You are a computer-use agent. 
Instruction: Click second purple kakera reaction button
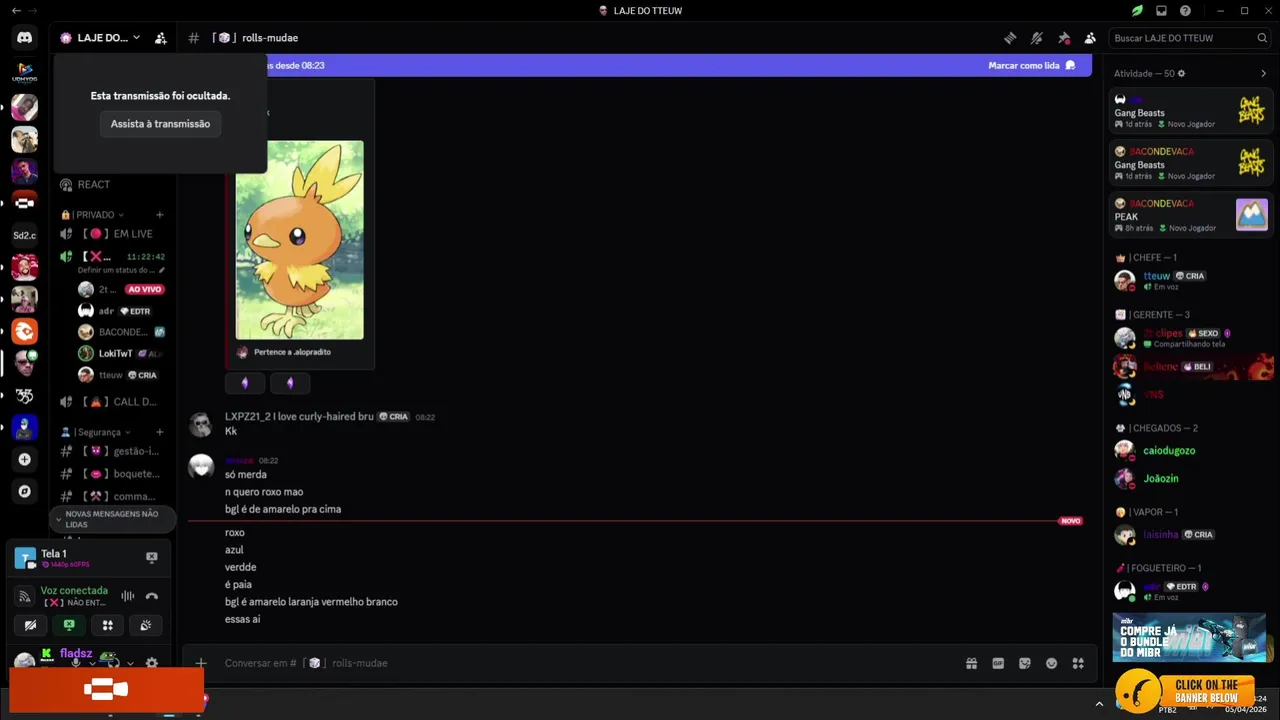coord(290,383)
